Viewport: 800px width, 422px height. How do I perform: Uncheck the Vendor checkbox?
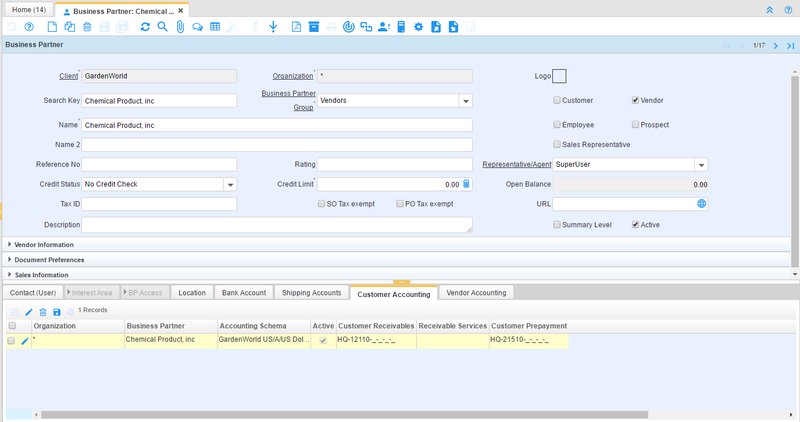[636, 100]
